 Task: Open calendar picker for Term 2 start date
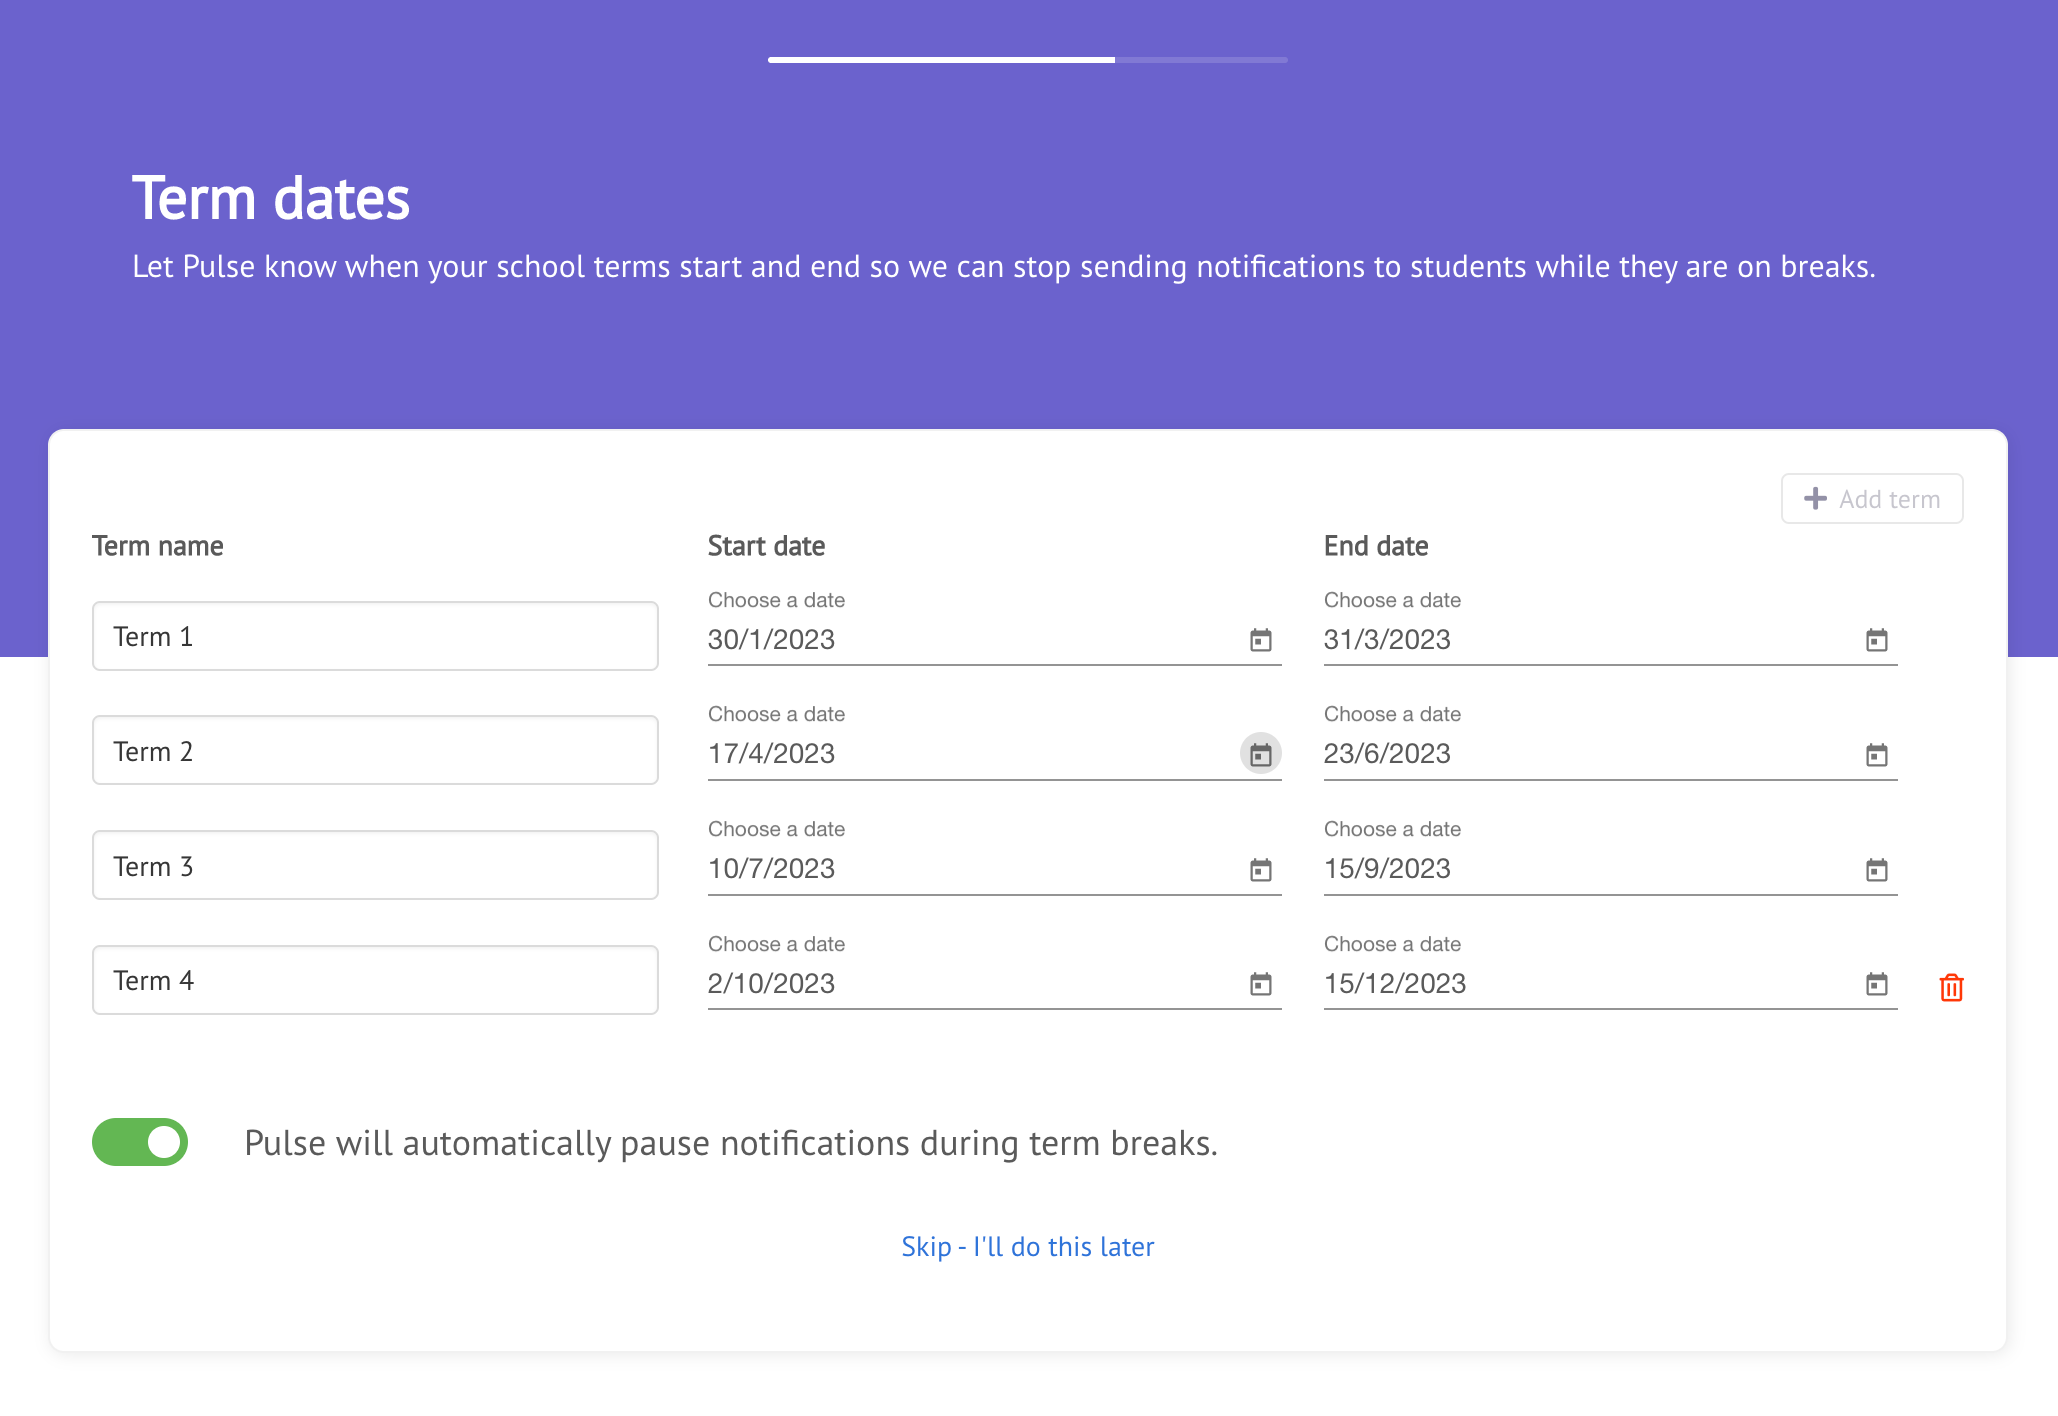(x=1260, y=754)
